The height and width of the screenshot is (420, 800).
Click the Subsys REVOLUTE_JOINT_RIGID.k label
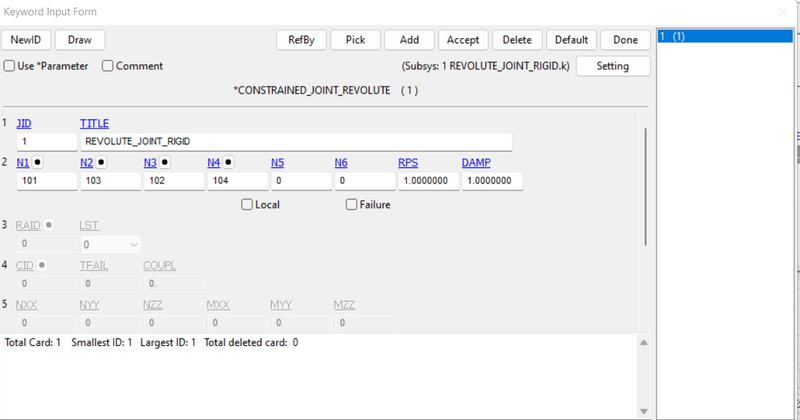(x=486, y=66)
